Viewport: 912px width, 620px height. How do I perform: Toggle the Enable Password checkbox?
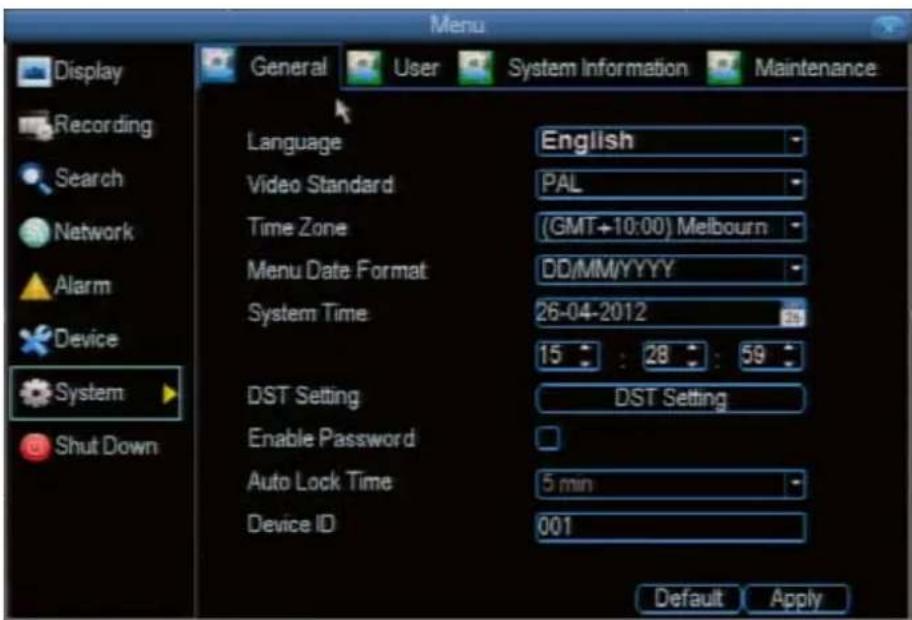[x=547, y=439]
